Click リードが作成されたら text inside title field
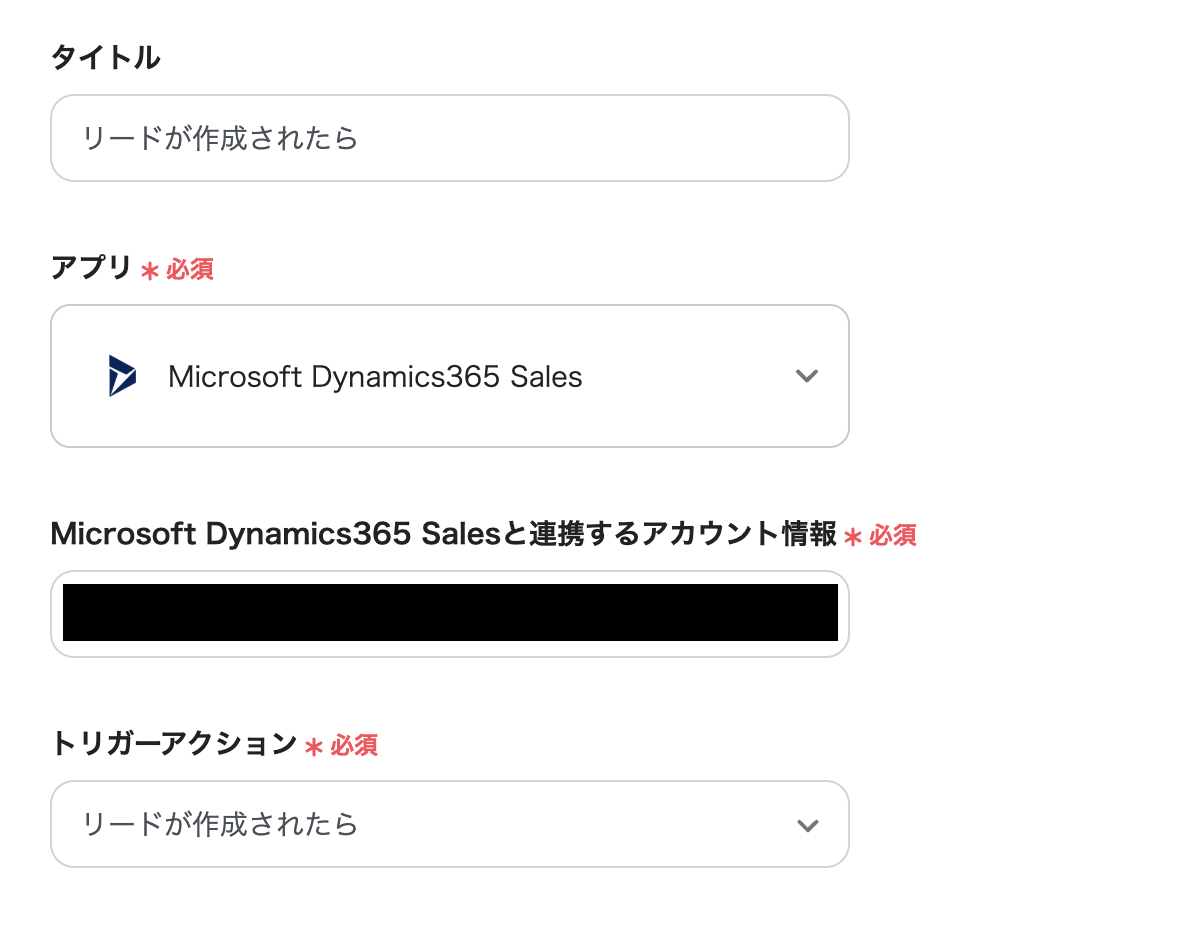Image resolution: width=1188 pixels, height=946 pixels. coord(220,138)
